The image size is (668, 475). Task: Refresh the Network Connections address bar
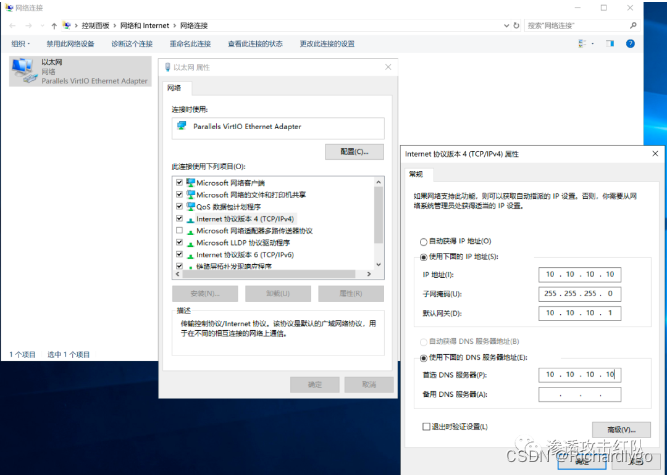click(516, 26)
